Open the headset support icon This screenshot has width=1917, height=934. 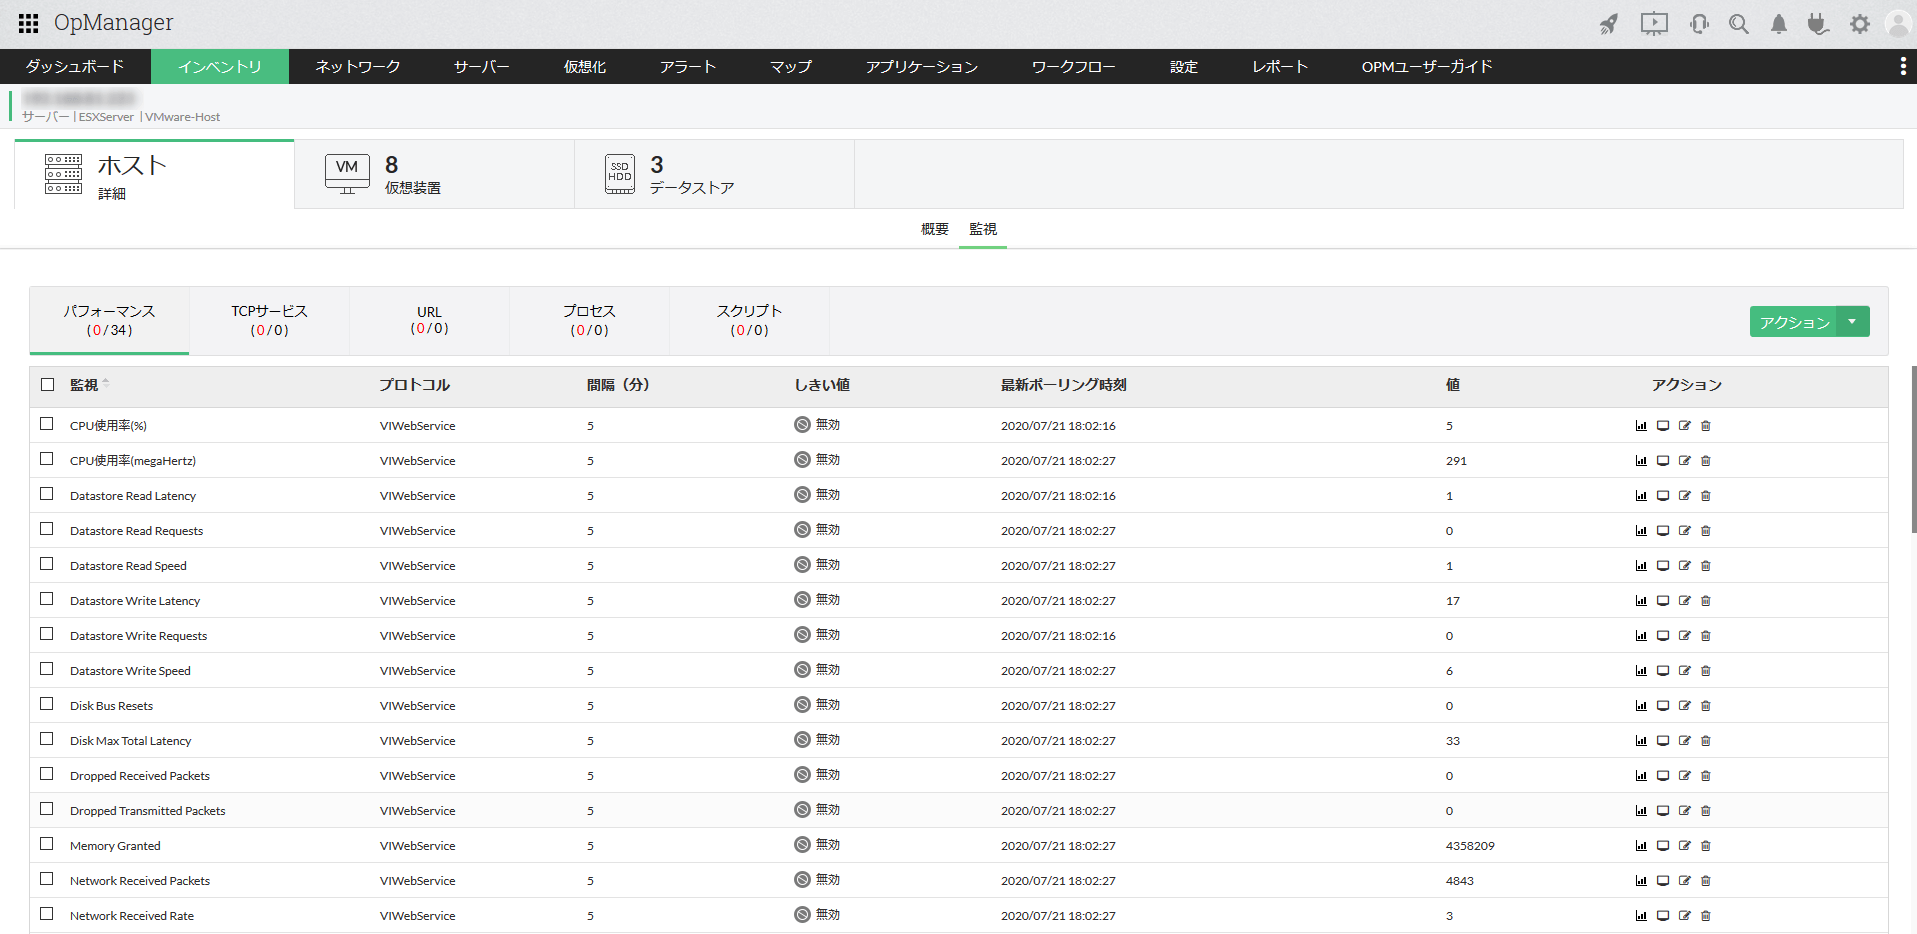point(1698,24)
